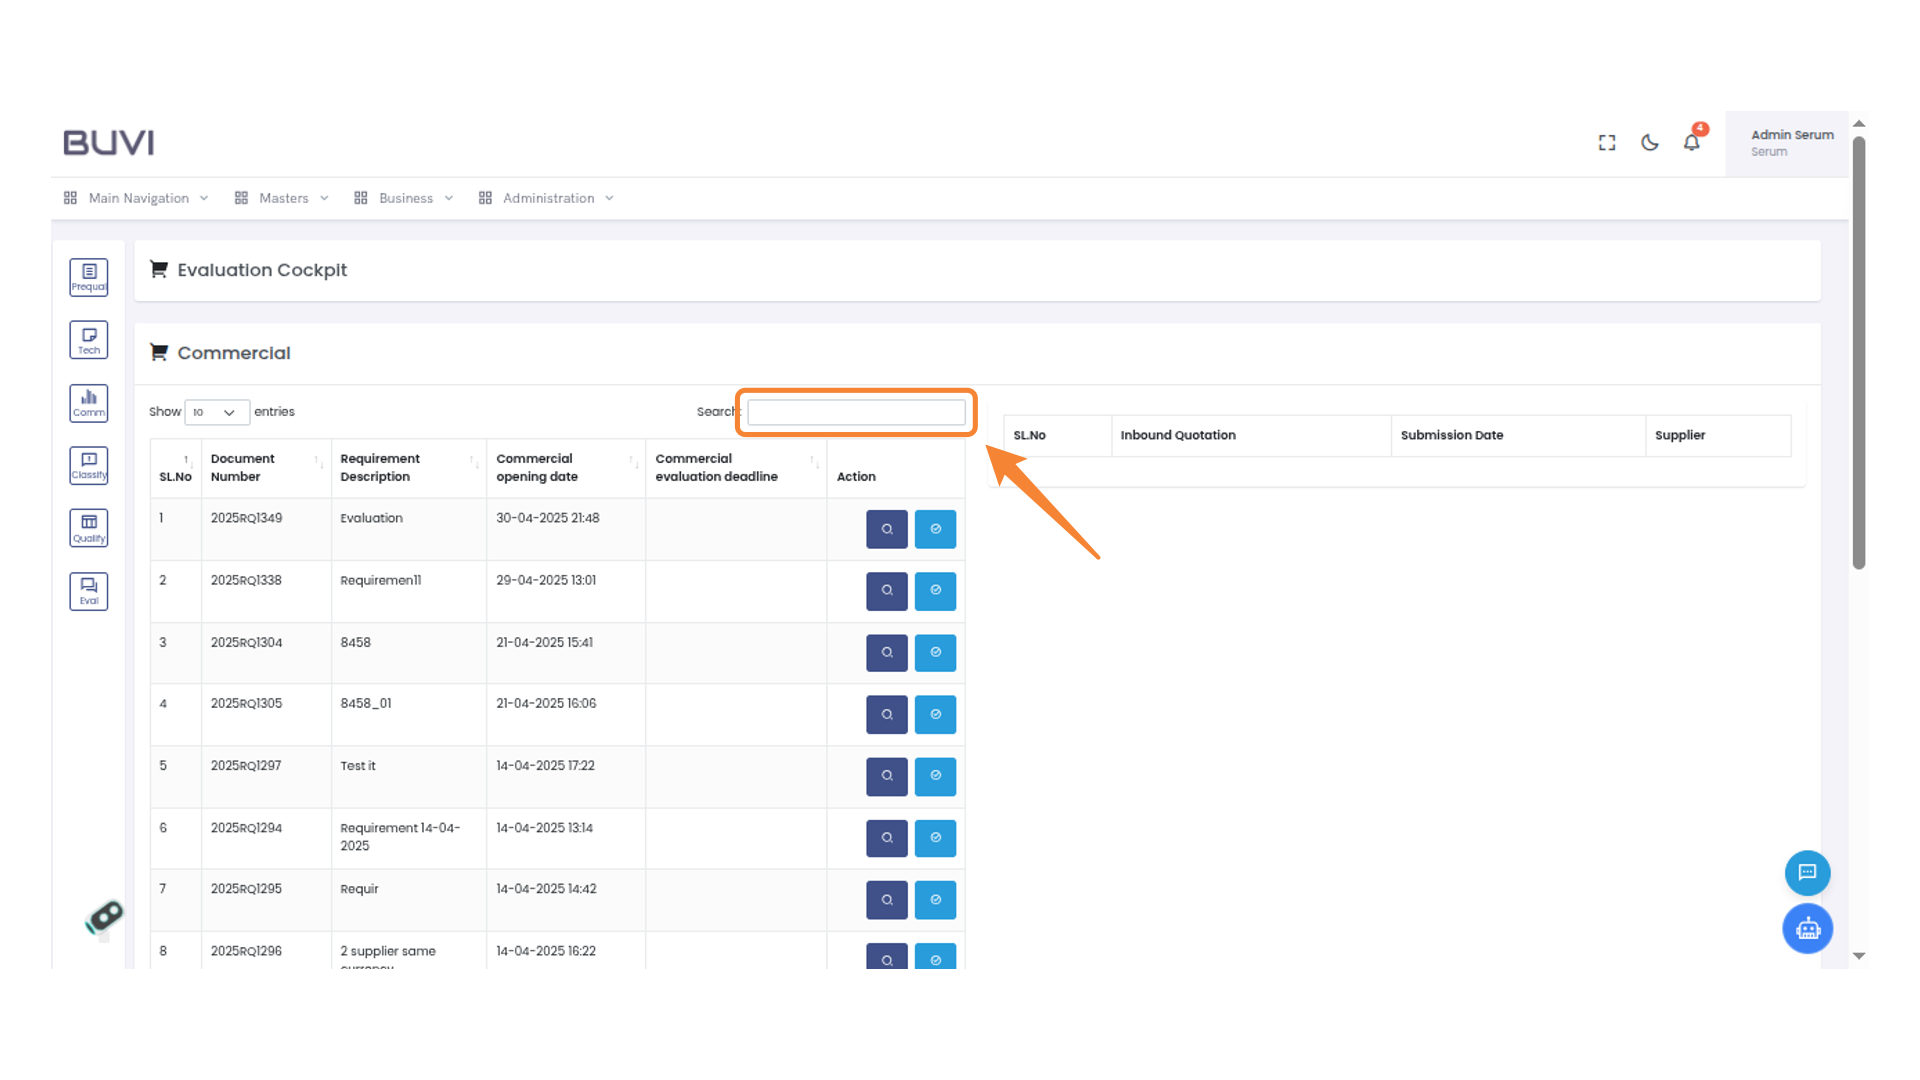
Task: Open the Qualify sidebar icon
Action: coord(89,528)
